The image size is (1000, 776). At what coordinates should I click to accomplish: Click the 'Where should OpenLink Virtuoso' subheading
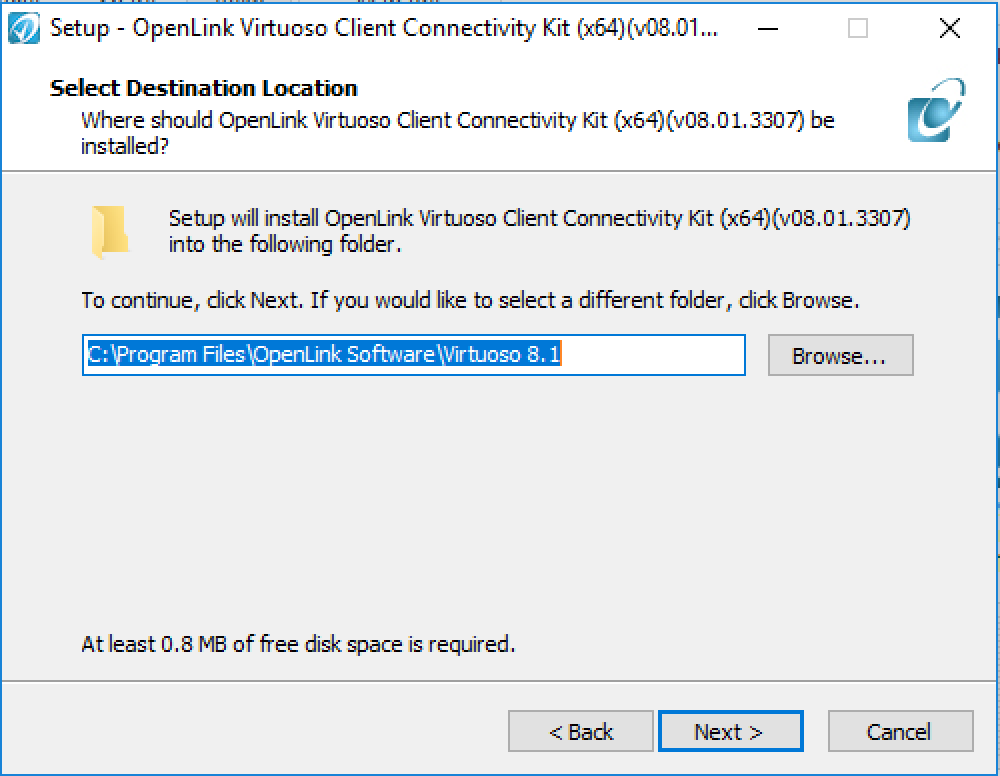click(457, 133)
